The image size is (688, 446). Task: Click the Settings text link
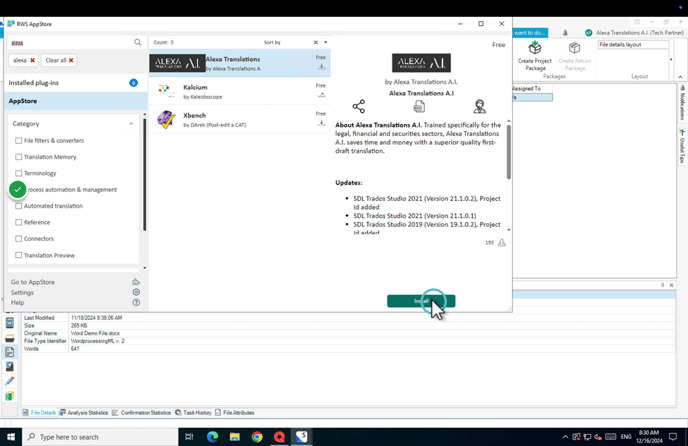click(x=22, y=292)
